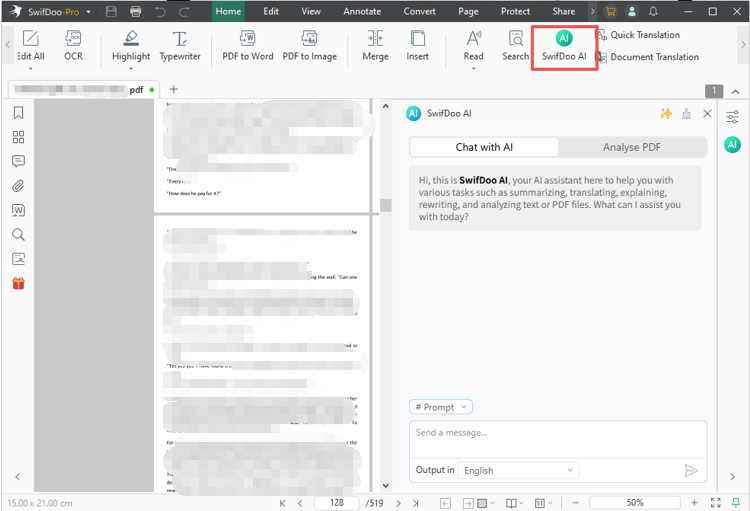Open the page Thumbnails sidebar panel
Screen dimensions: 750x511
tap(18, 137)
